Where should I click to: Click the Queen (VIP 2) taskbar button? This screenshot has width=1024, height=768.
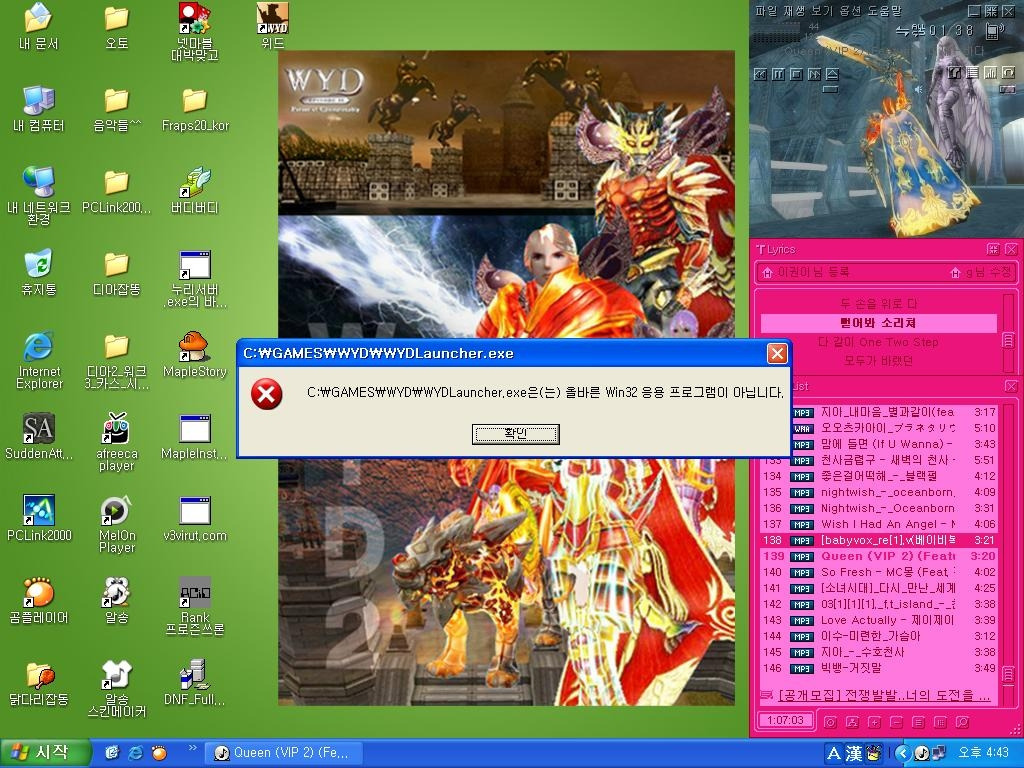click(282, 753)
